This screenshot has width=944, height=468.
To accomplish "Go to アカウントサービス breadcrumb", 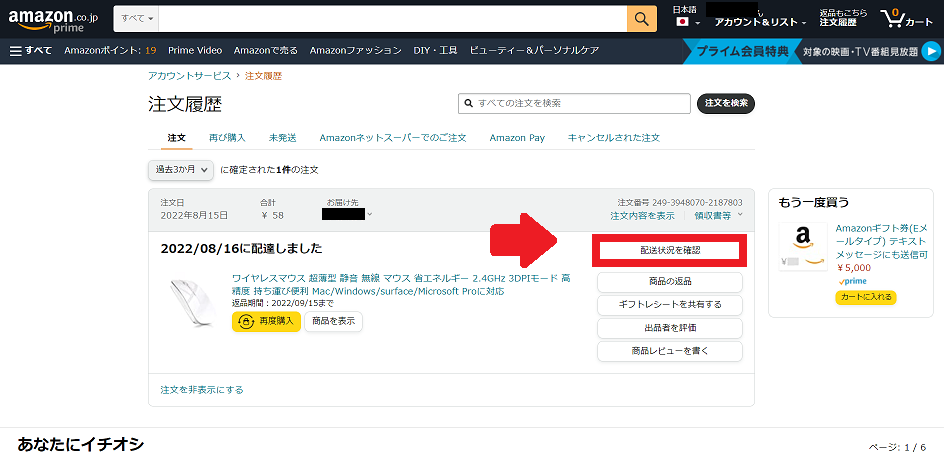I will coord(189,76).
